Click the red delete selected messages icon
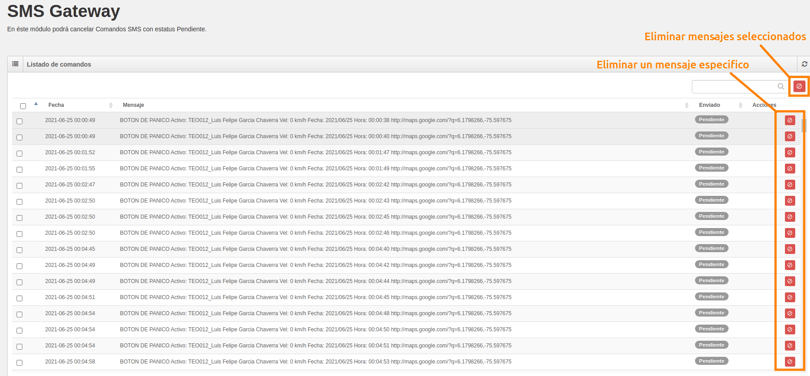The height and width of the screenshot is (376, 810). [x=799, y=86]
